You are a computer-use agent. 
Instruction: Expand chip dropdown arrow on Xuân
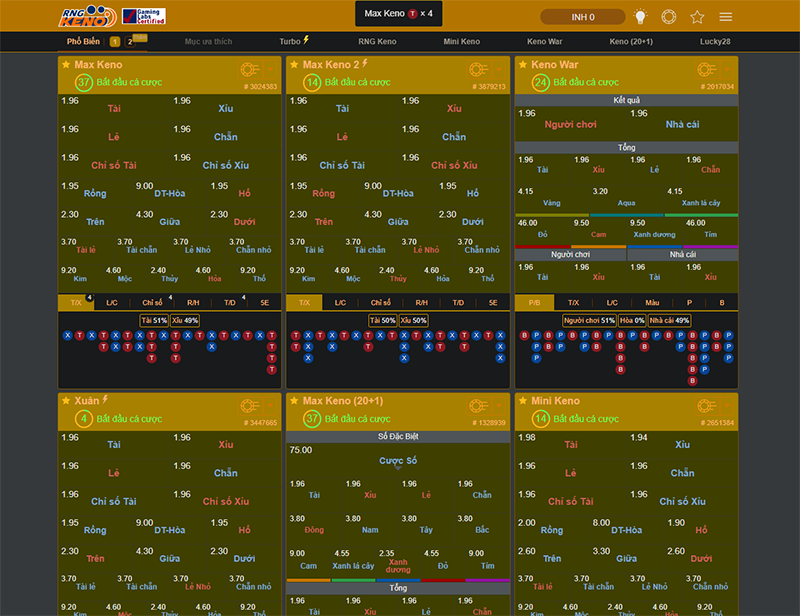pos(270,406)
